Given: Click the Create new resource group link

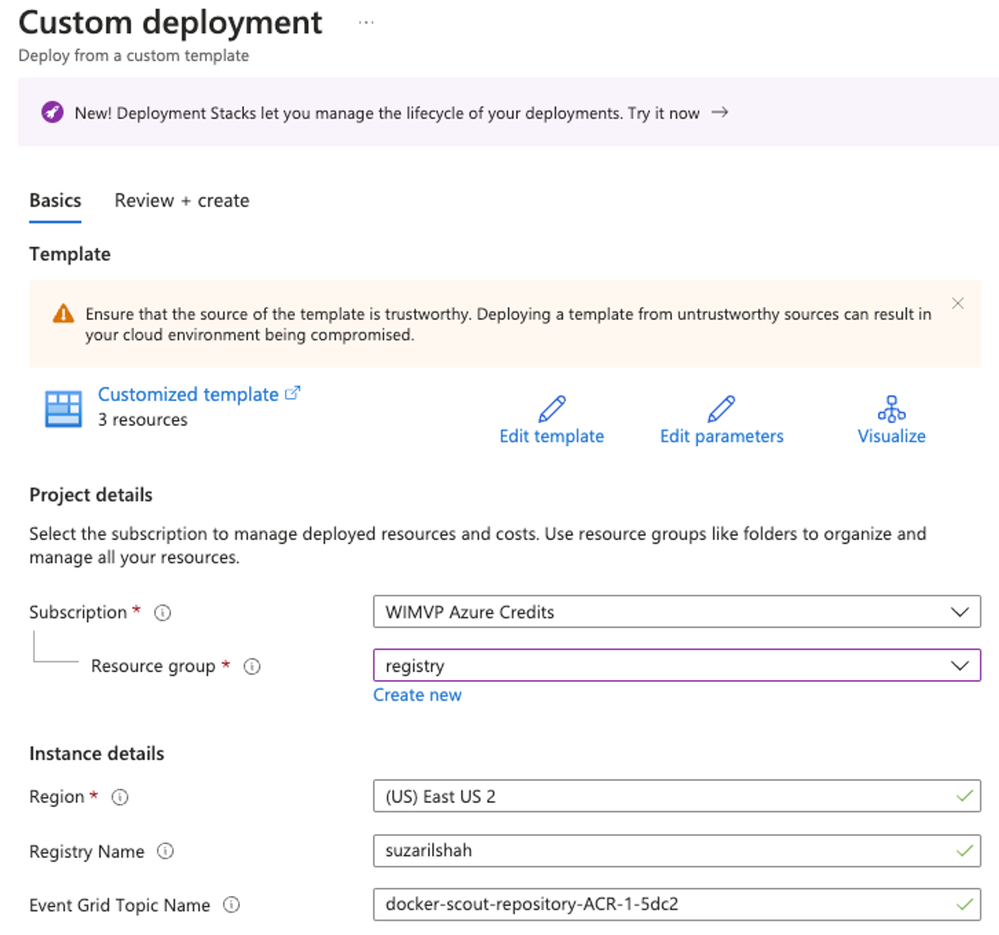Looking at the screenshot, I should coord(417,695).
